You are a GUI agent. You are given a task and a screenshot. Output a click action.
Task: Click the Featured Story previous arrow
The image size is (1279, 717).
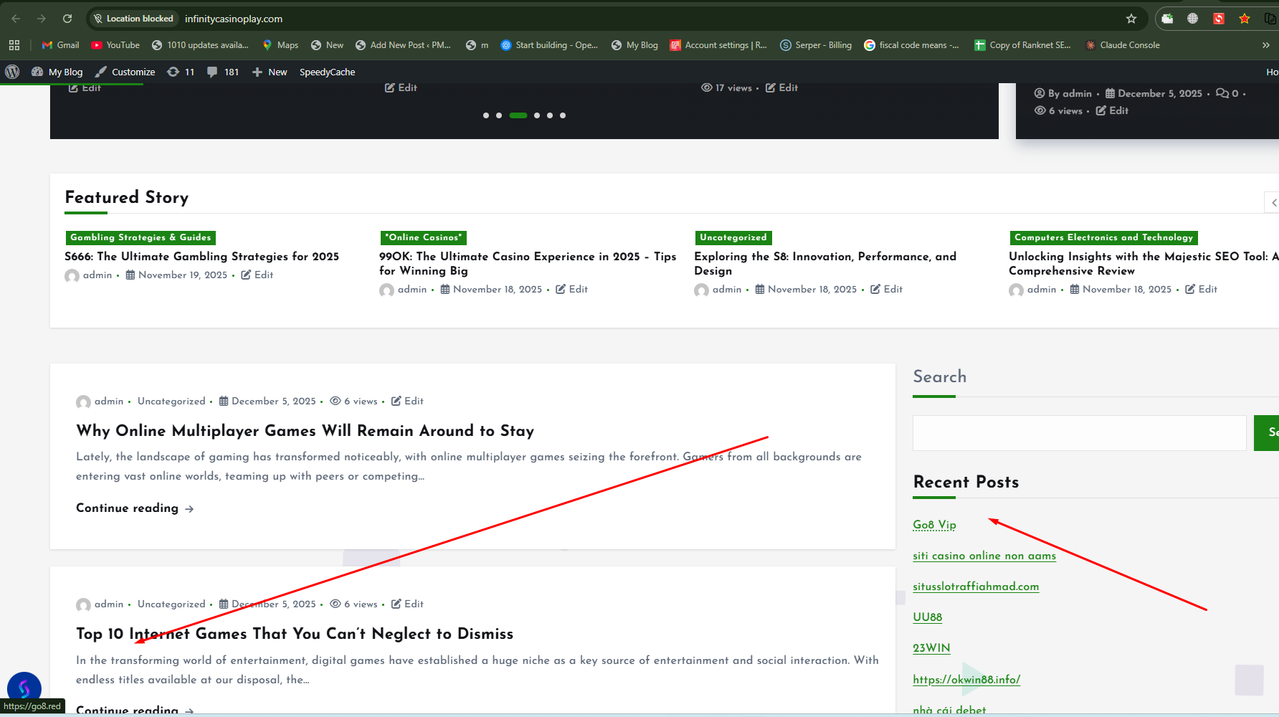coord(1272,202)
